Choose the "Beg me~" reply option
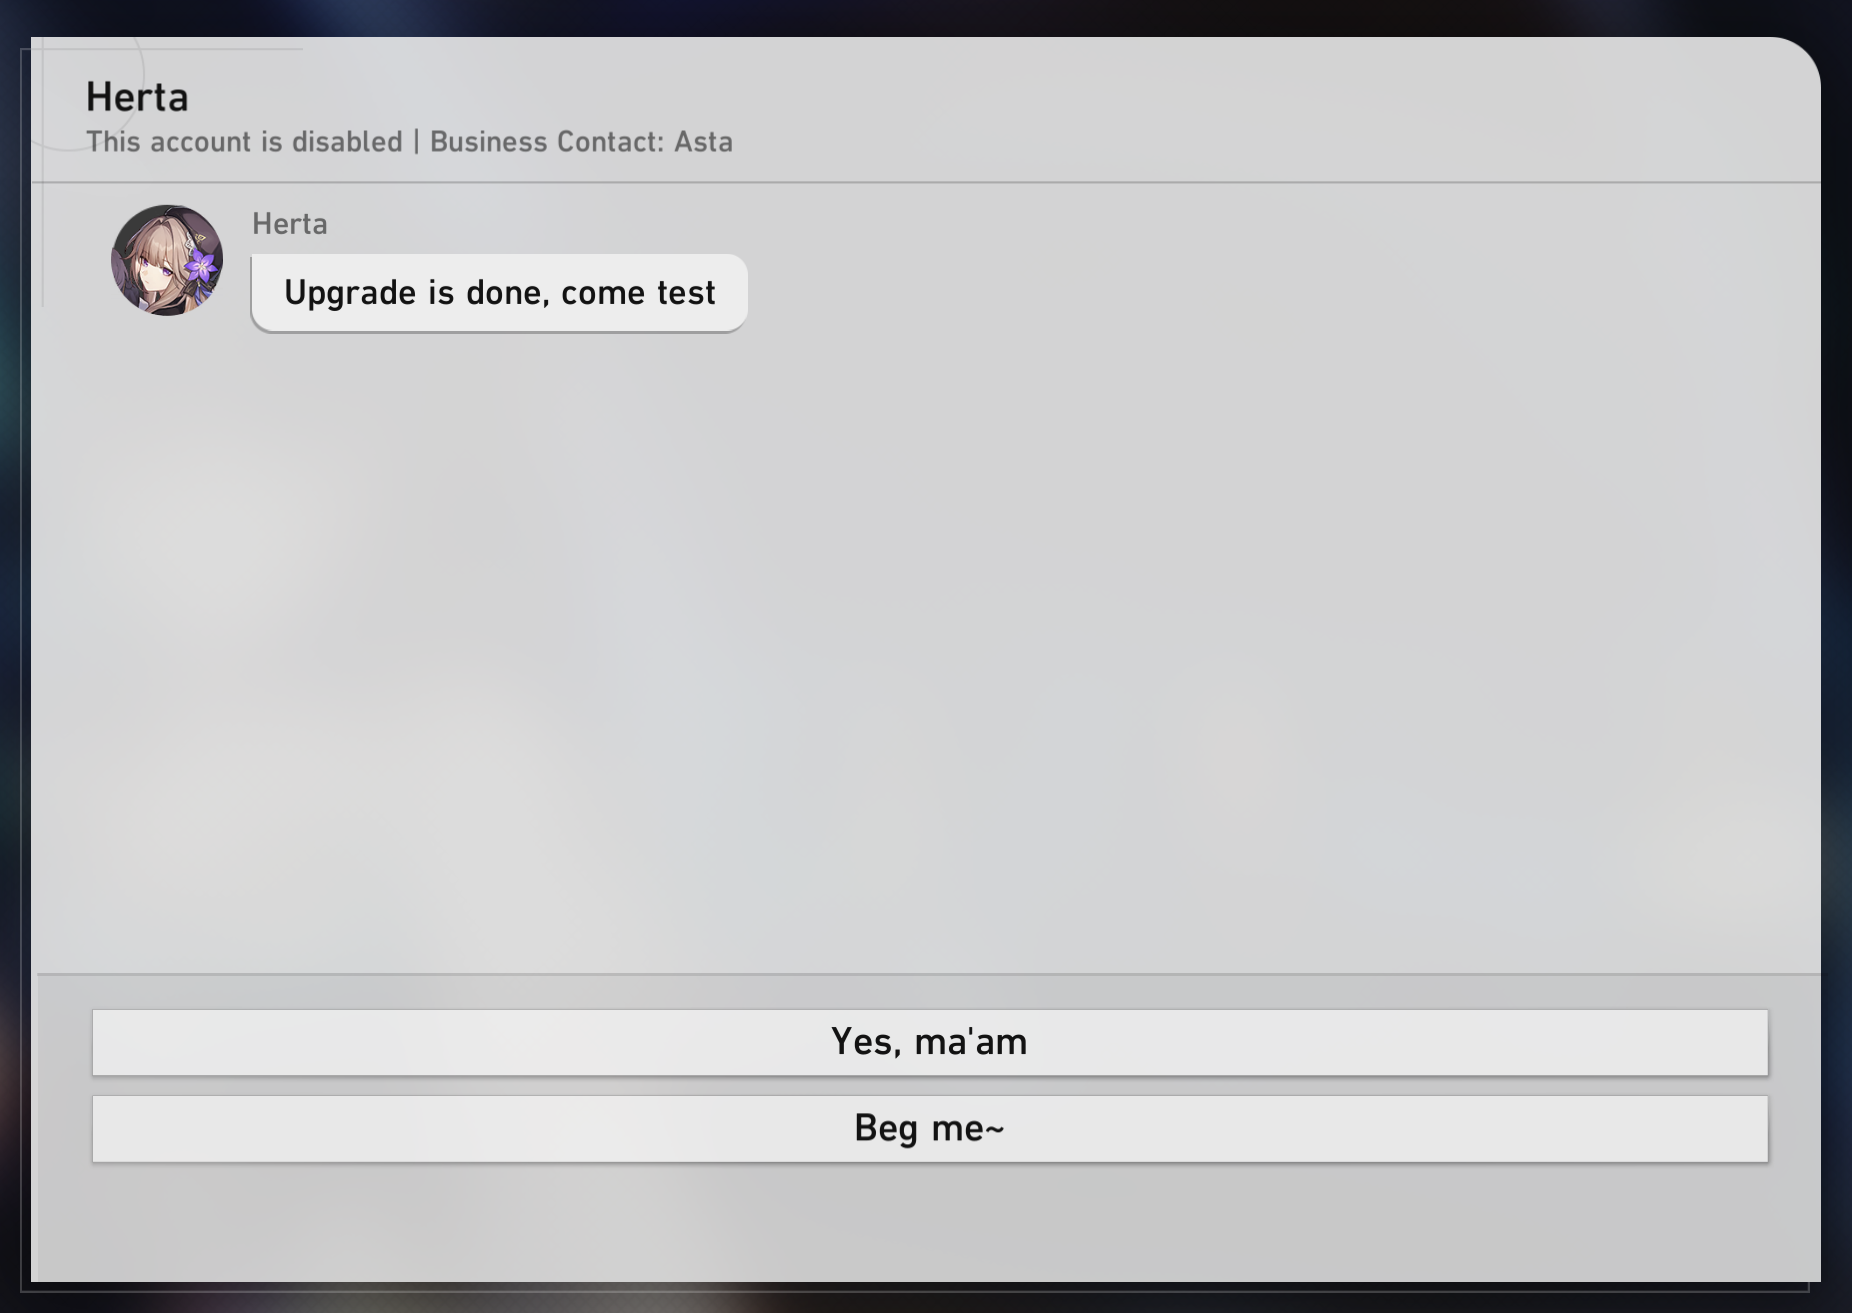Screen dimensions: 1852x1313 pyautogui.click(x=930, y=1128)
